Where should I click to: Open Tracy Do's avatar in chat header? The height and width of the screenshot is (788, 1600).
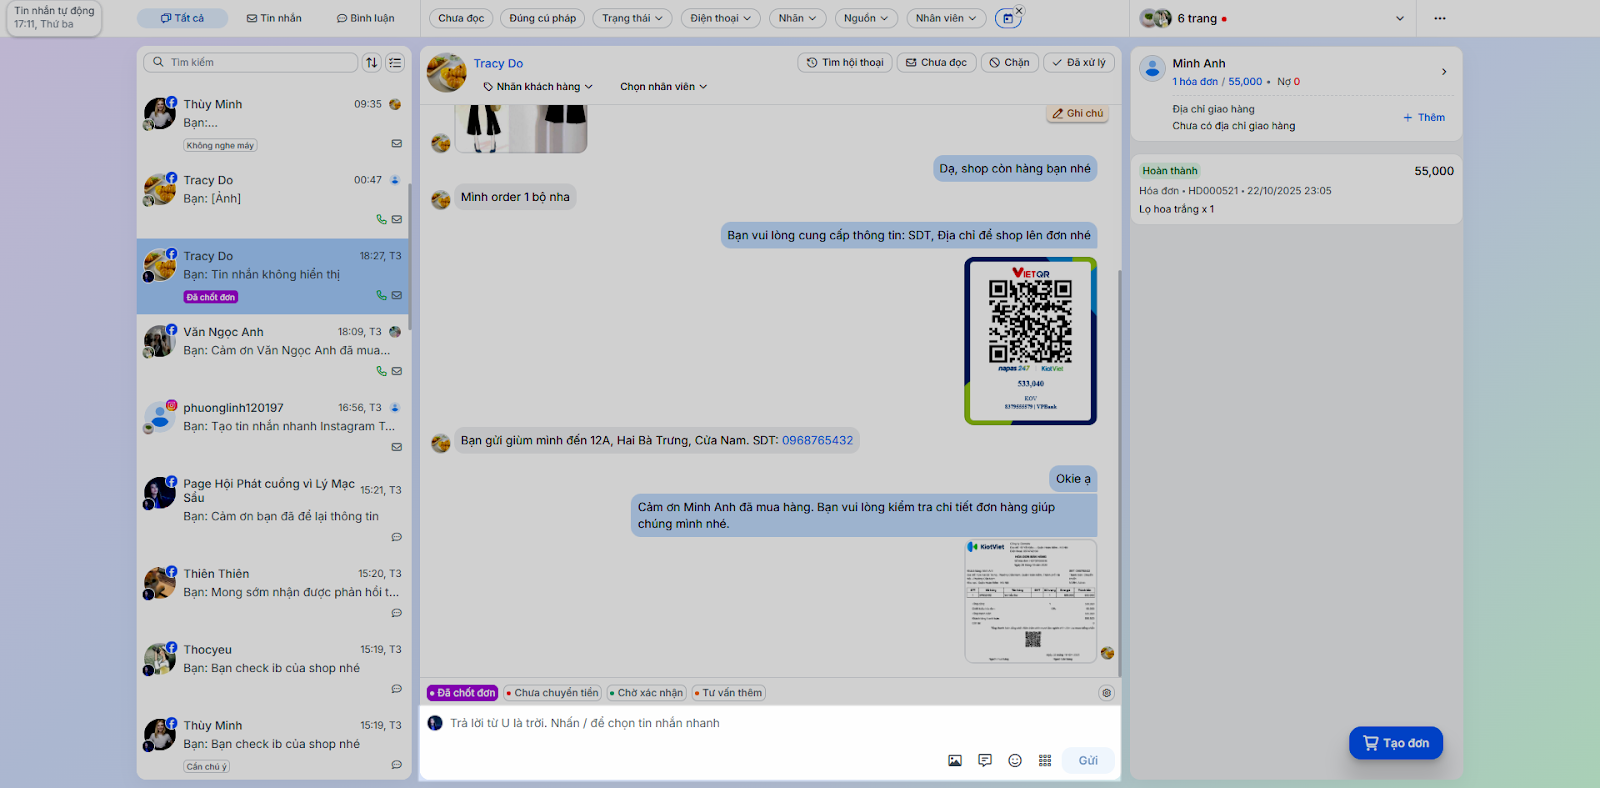pyautogui.click(x=447, y=73)
